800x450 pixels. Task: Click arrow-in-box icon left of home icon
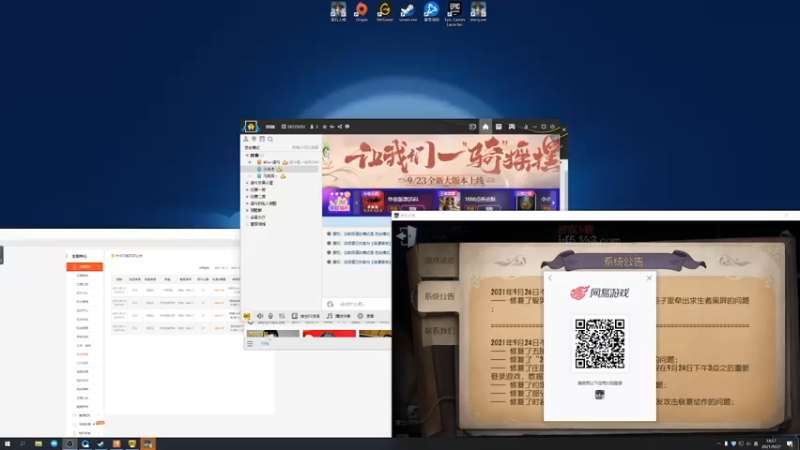click(472, 127)
